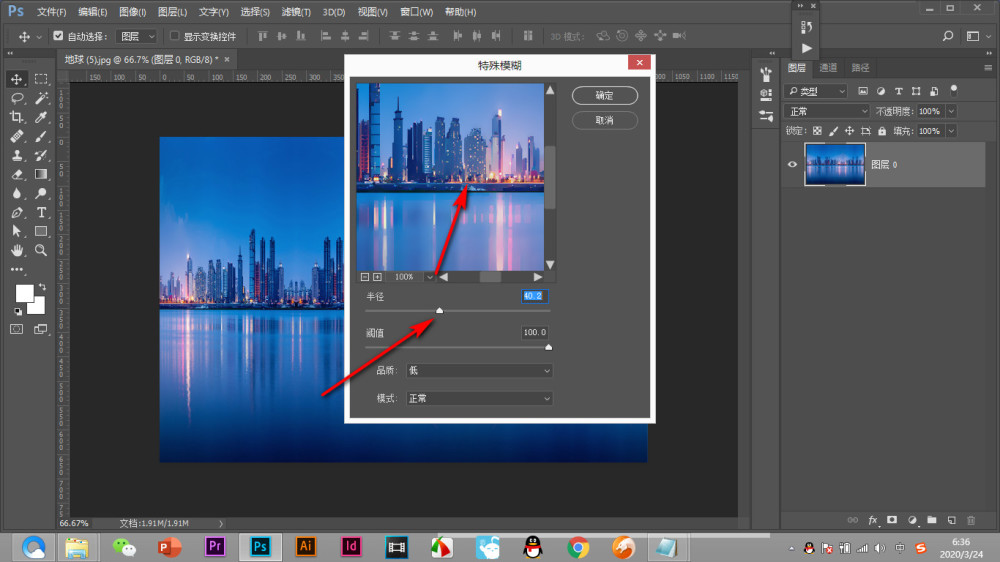Select the Horizontal Type tool

coord(41,212)
